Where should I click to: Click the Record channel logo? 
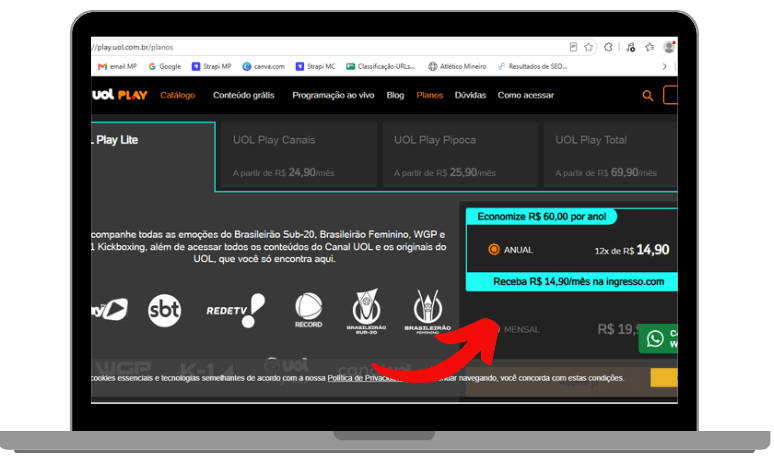pyautogui.click(x=309, y=310)
